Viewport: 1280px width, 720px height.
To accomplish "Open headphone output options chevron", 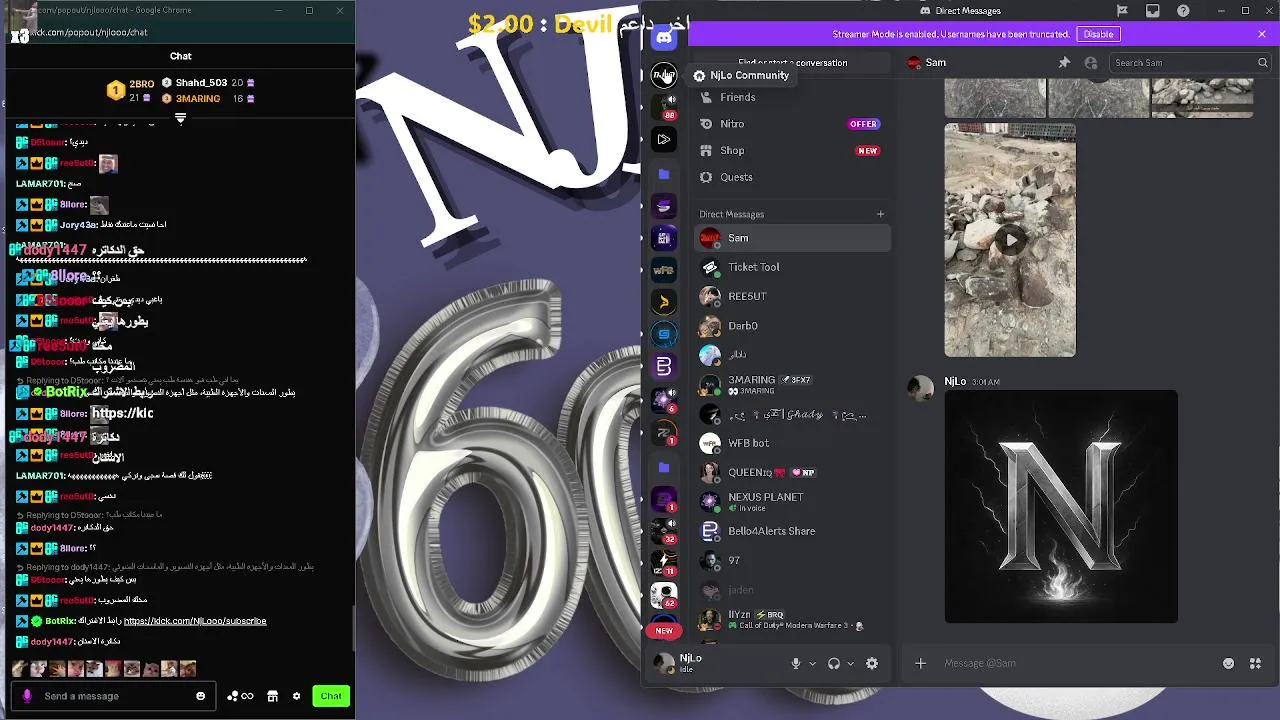I will 851,663.
